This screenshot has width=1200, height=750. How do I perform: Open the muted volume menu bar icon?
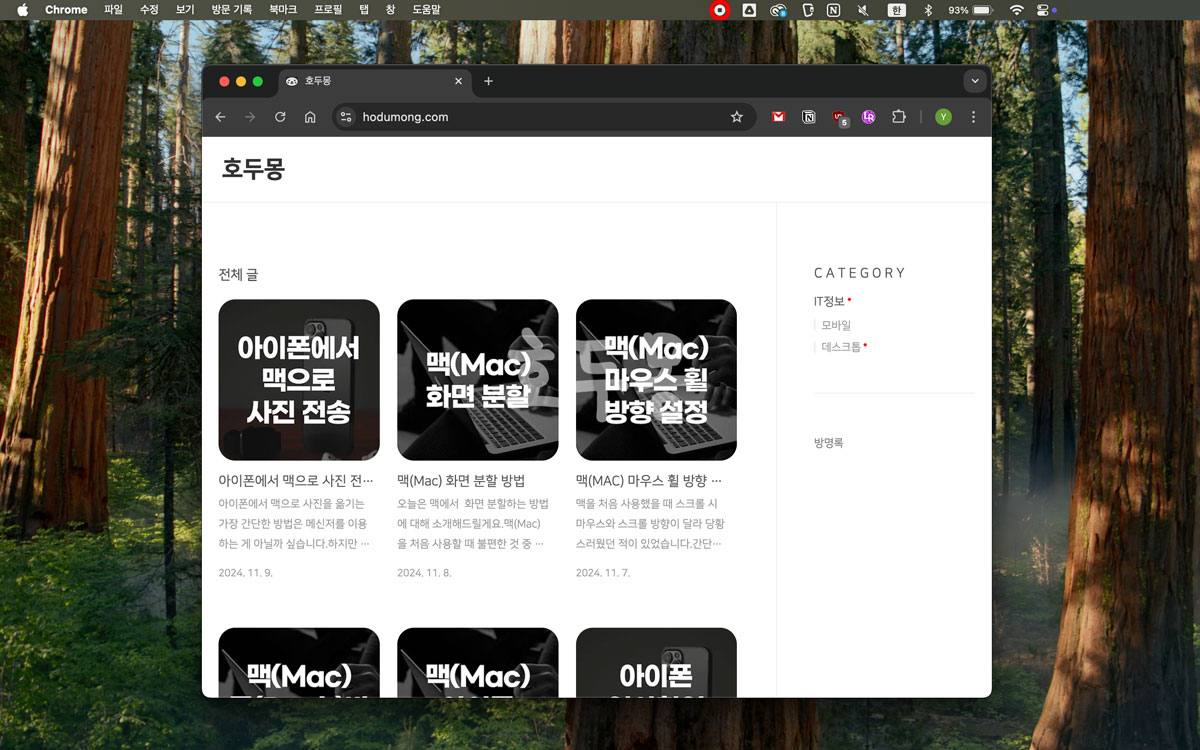863,10
